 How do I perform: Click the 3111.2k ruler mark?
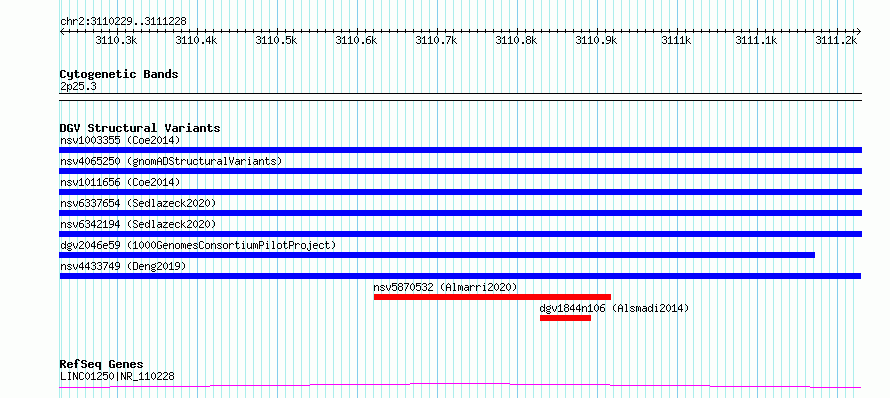[x=837, y=40]
